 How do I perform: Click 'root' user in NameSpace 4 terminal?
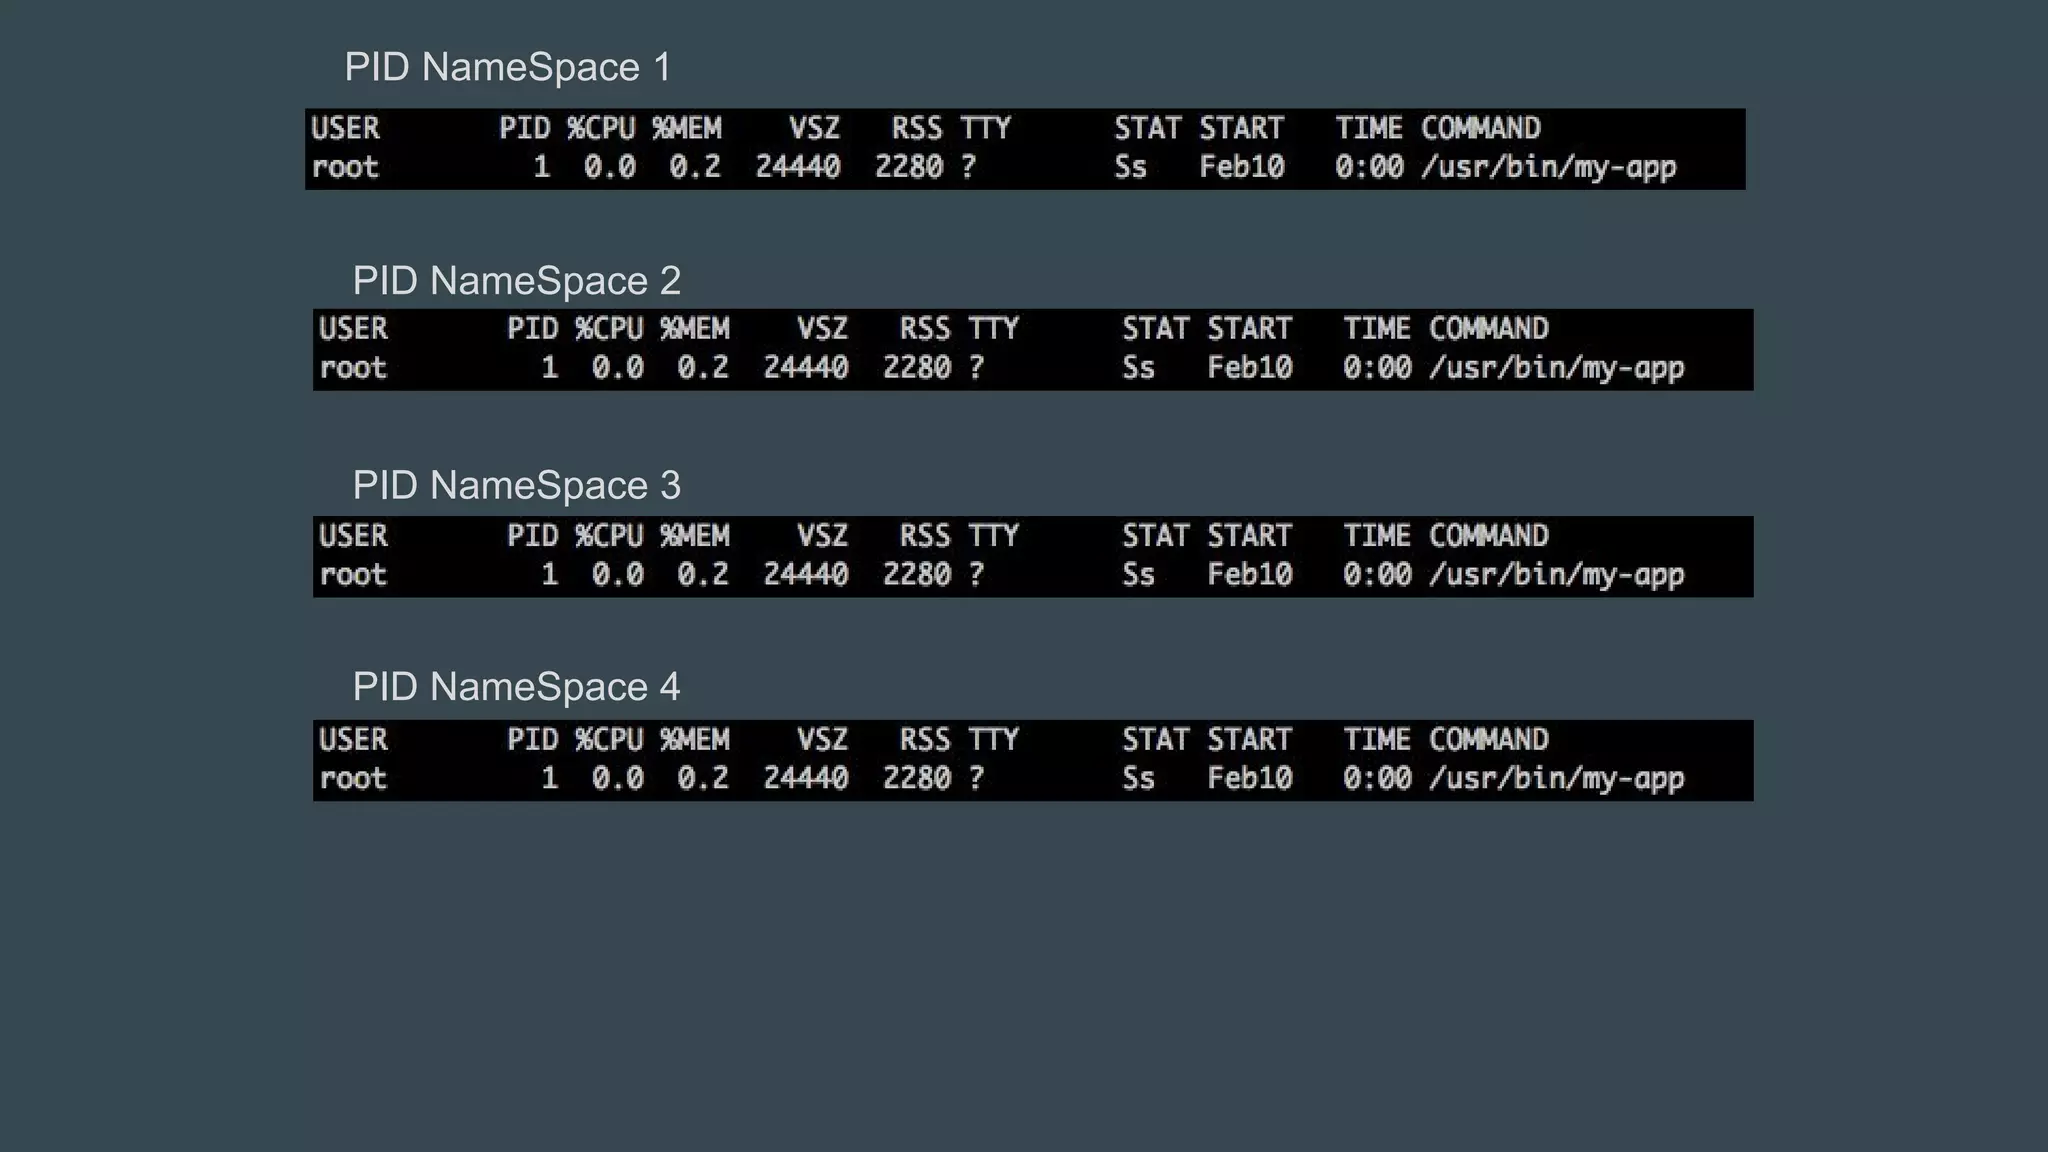[353, 779]
